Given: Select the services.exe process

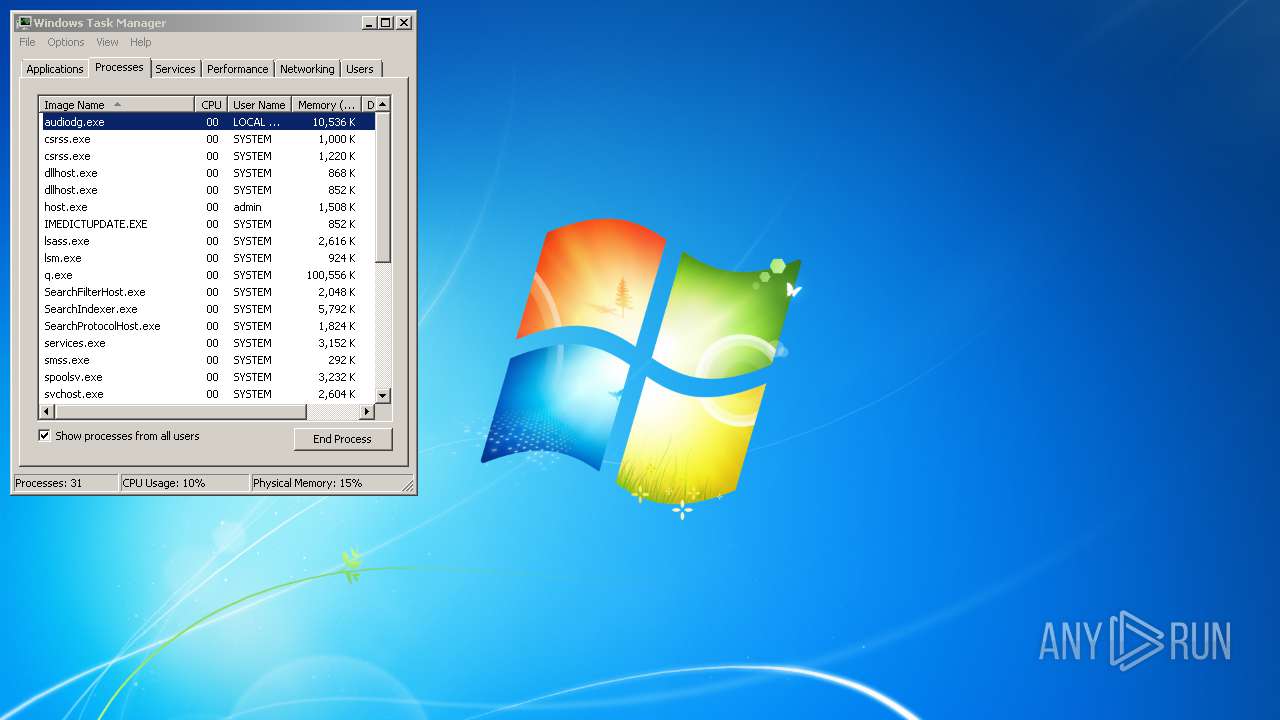Looking at the screenshot, I should [x=207, y=343].
